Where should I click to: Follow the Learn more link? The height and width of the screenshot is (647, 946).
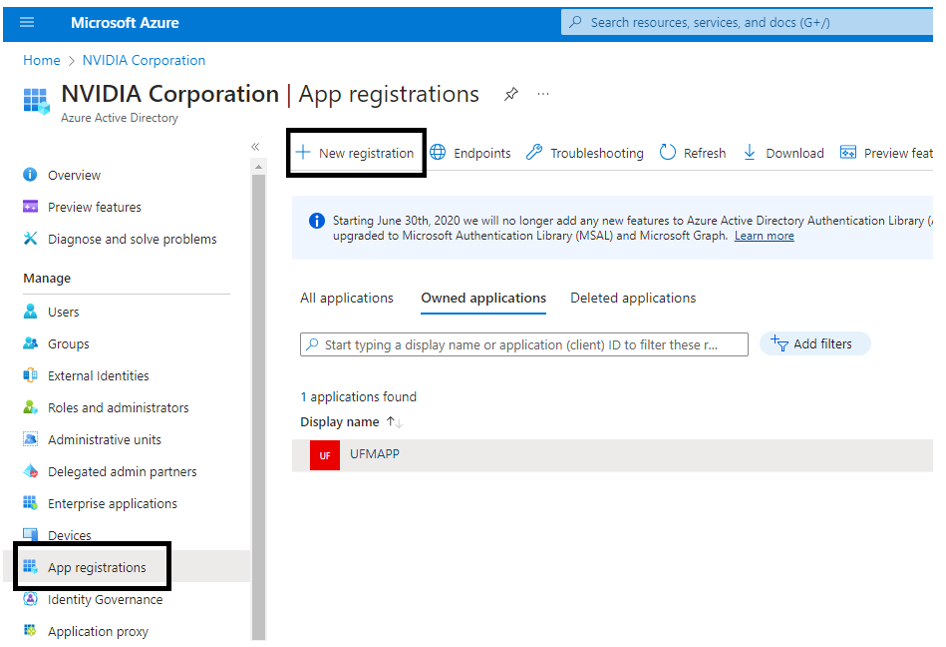(x=764, y=236)
